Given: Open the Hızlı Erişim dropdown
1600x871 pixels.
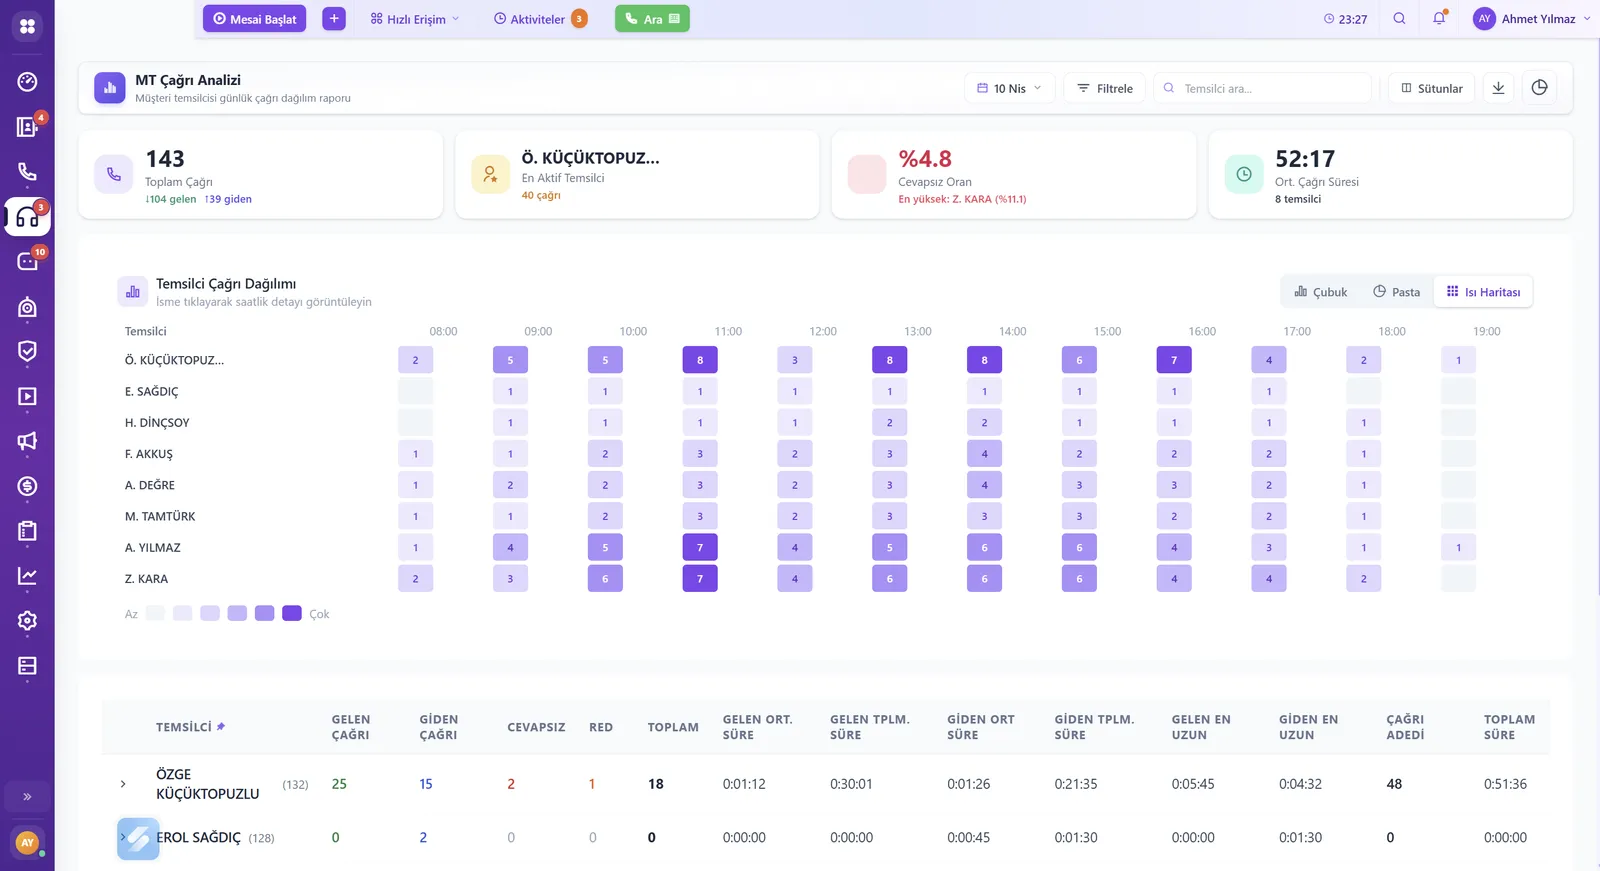Looking at the screenshot, I should pos(415,19).
